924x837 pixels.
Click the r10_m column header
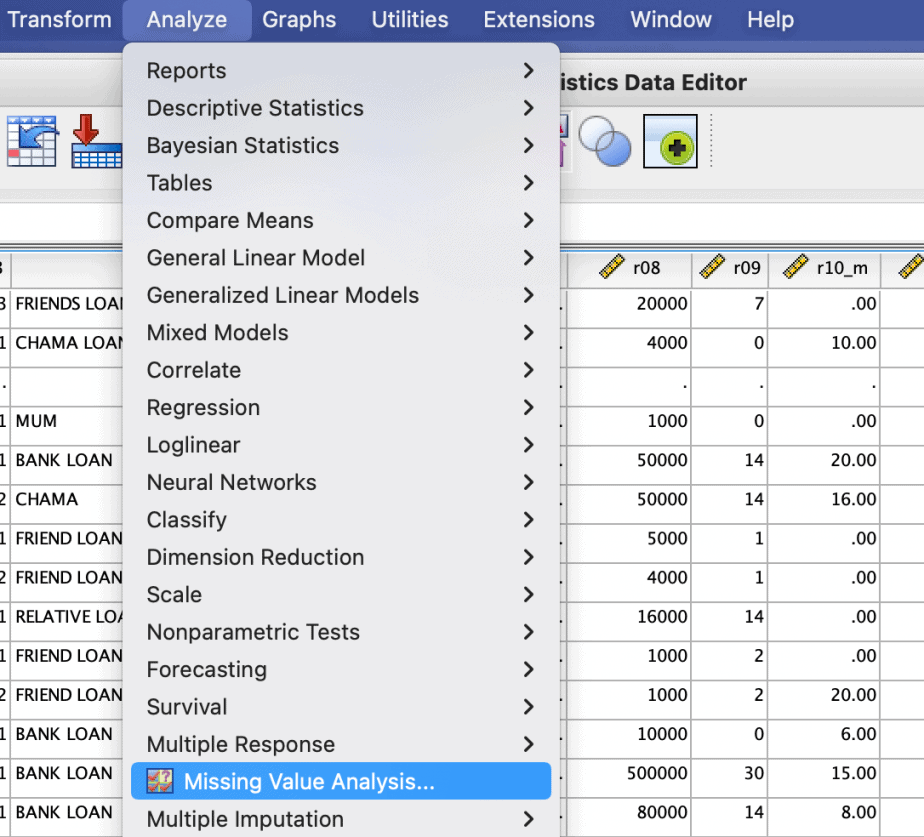[824, 268]
